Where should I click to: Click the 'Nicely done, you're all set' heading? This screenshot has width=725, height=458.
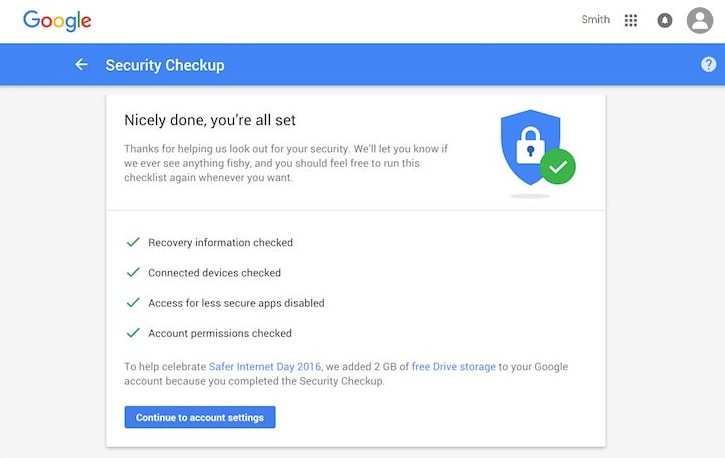tap(210, 120)
